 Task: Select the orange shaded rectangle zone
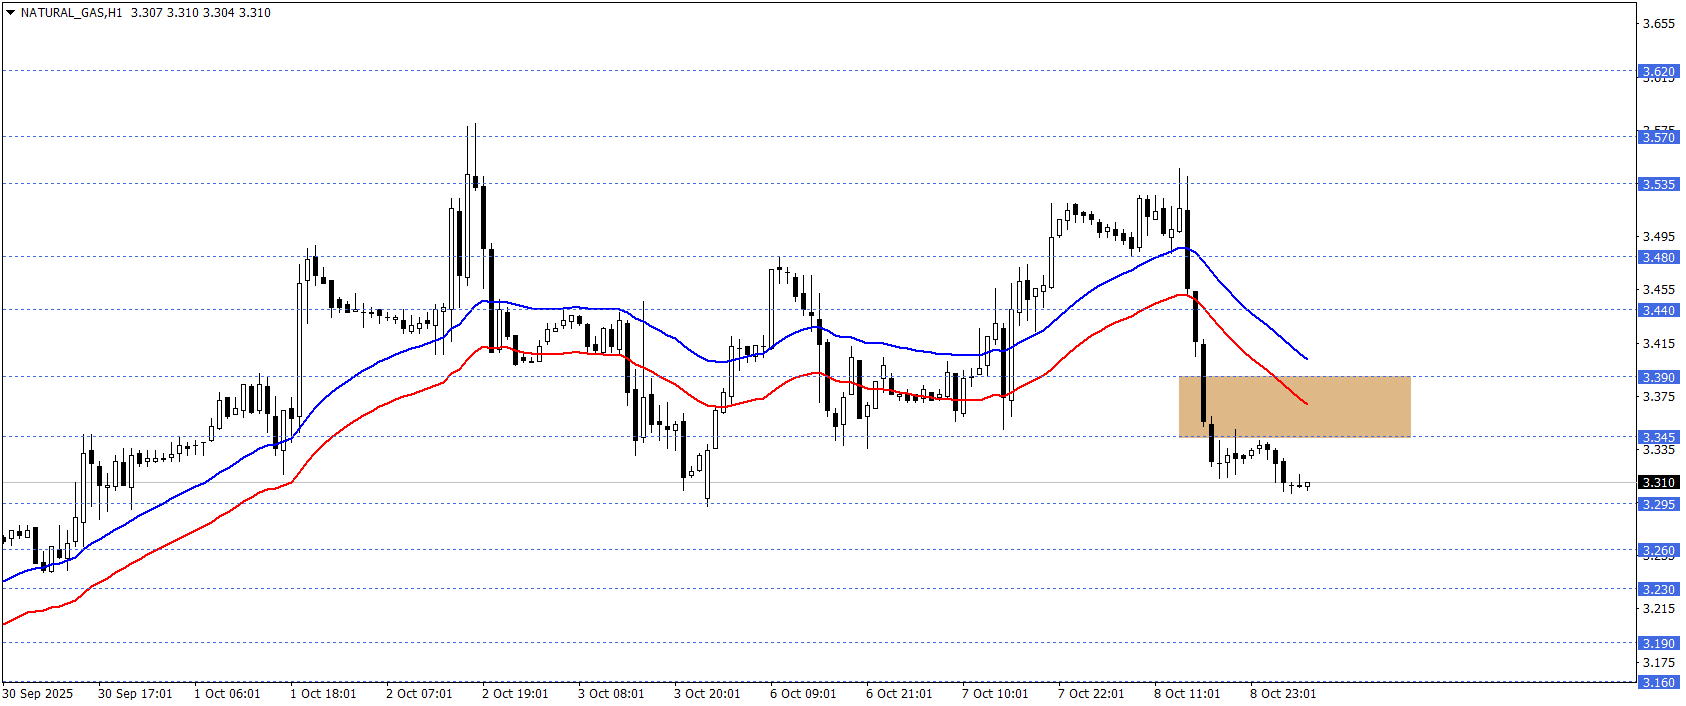[1294, 407]
